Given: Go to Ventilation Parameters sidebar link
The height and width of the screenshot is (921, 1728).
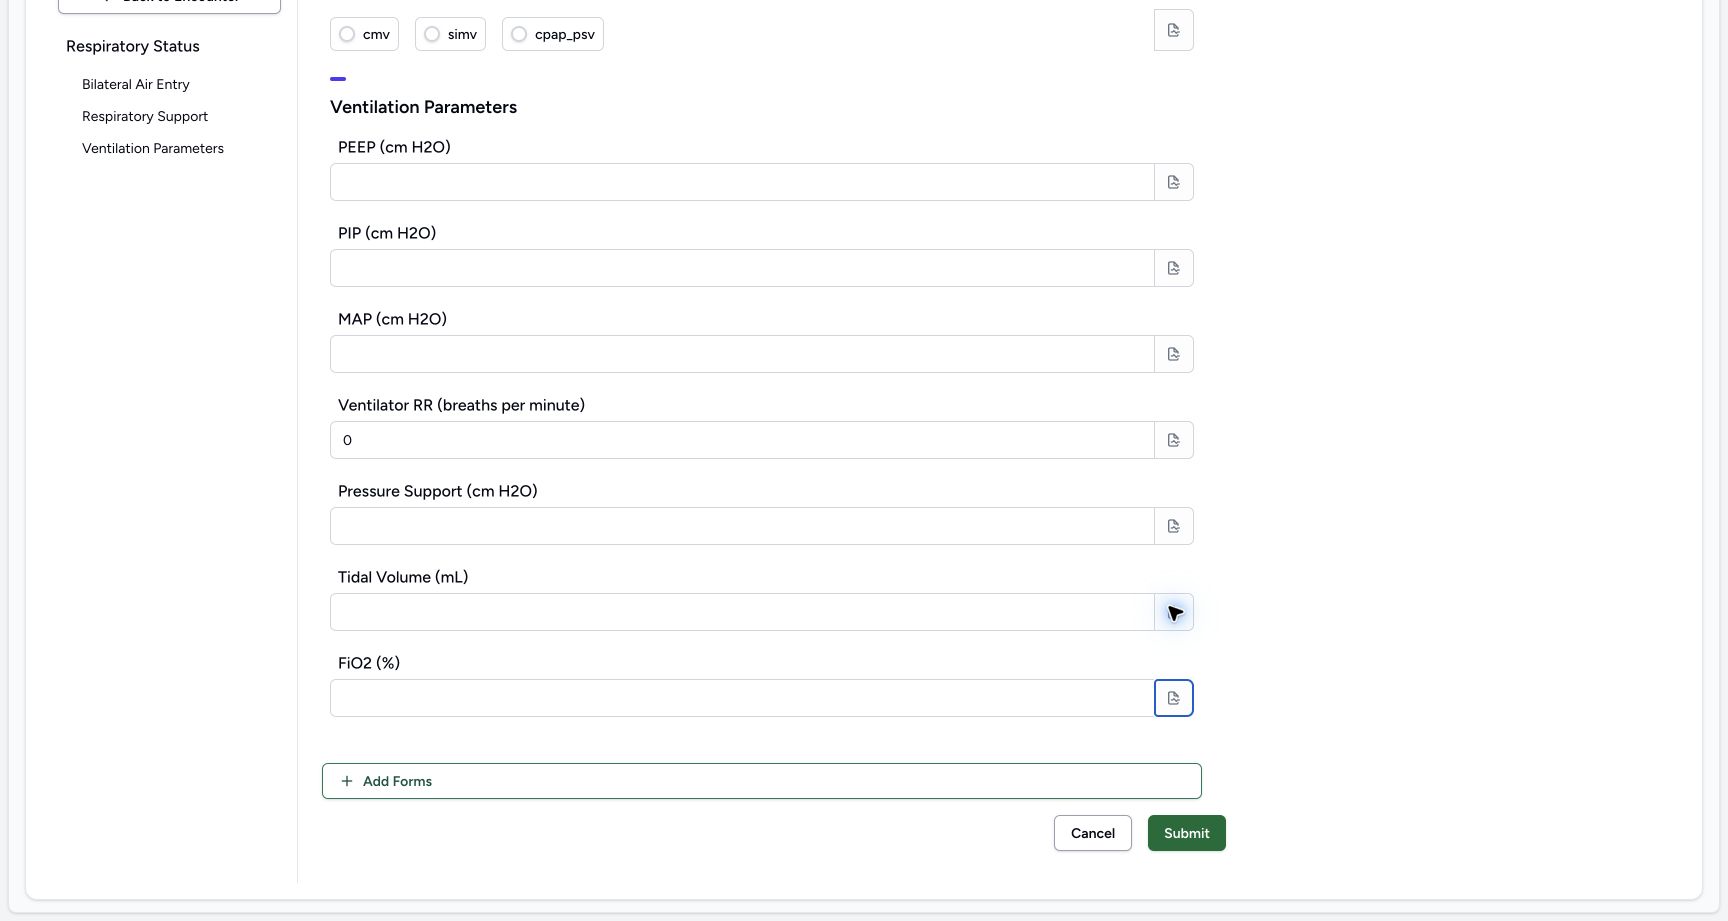Looking at the screenshot, I should point(153,148).
